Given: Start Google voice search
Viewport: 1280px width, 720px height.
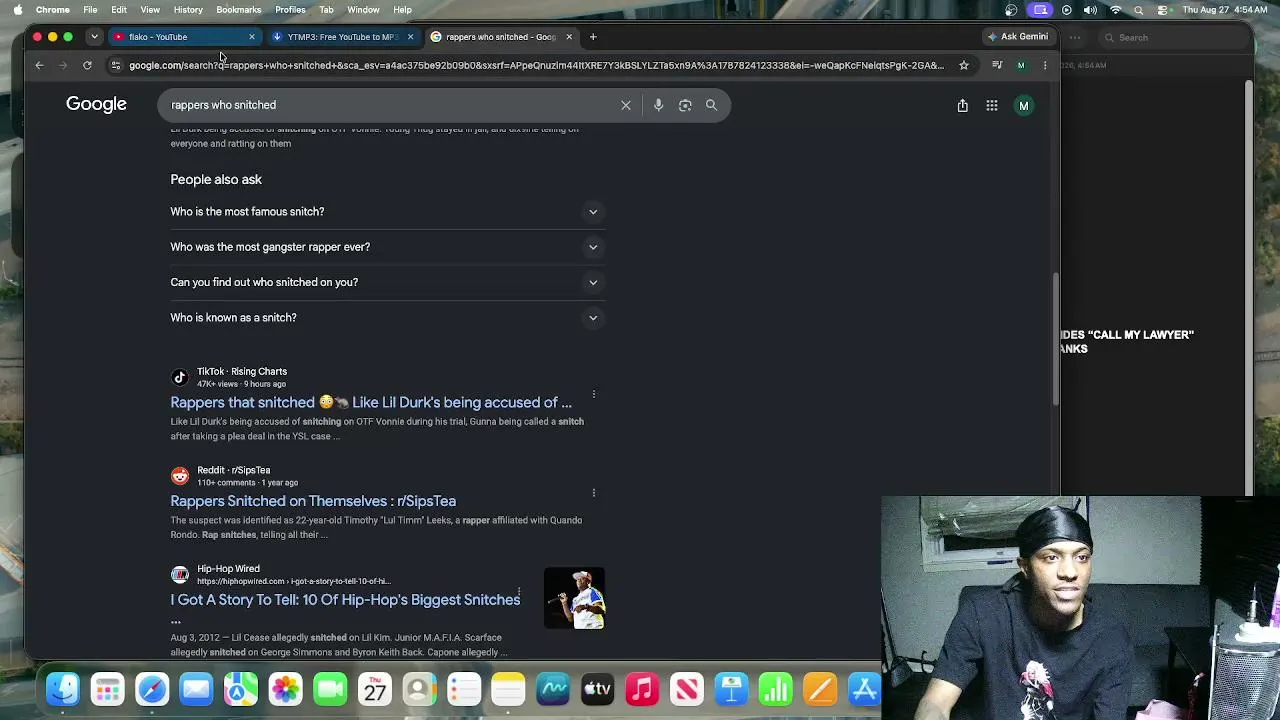Looking at the screenshot, I should pyautogui.click(x=658, y=105).
